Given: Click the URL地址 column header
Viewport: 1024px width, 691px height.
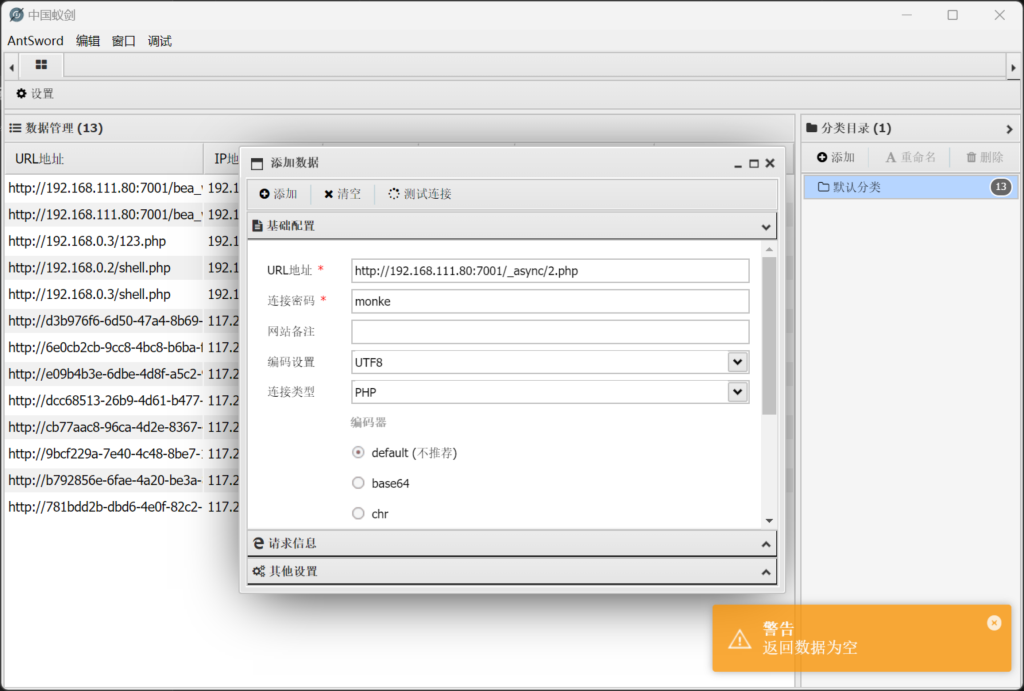Looking at the screenshot, I should [104, 159].
